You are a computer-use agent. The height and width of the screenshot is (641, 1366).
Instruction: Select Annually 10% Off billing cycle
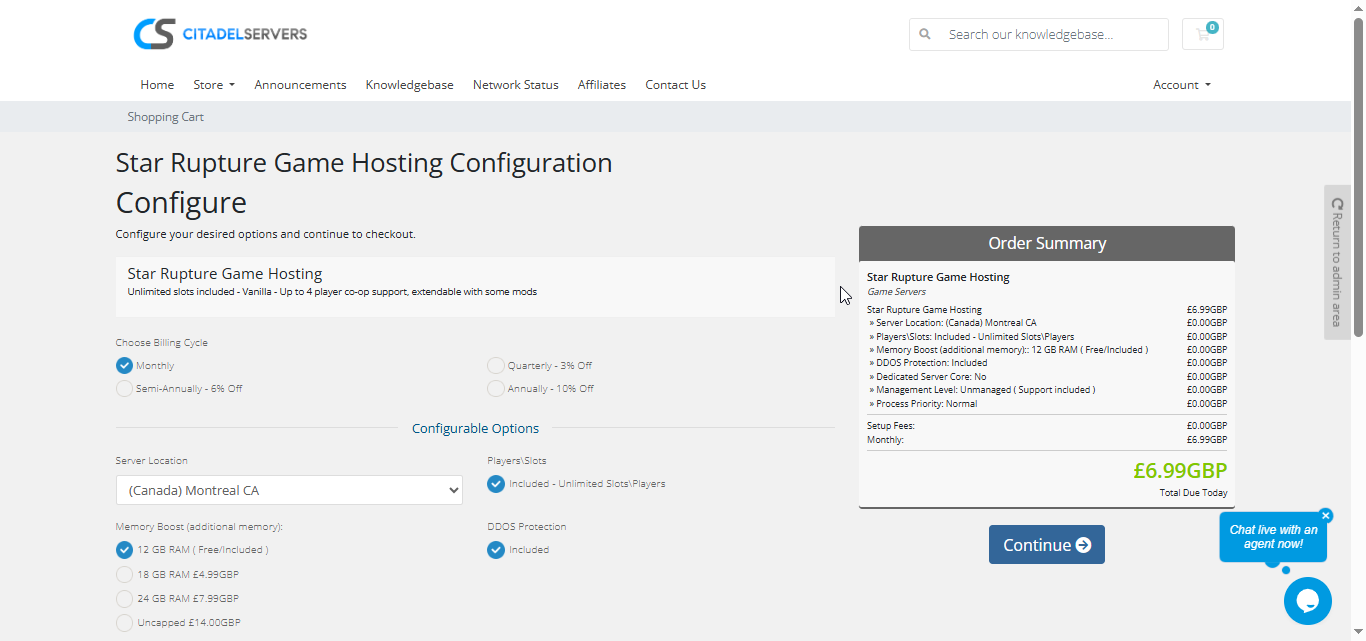496,389
